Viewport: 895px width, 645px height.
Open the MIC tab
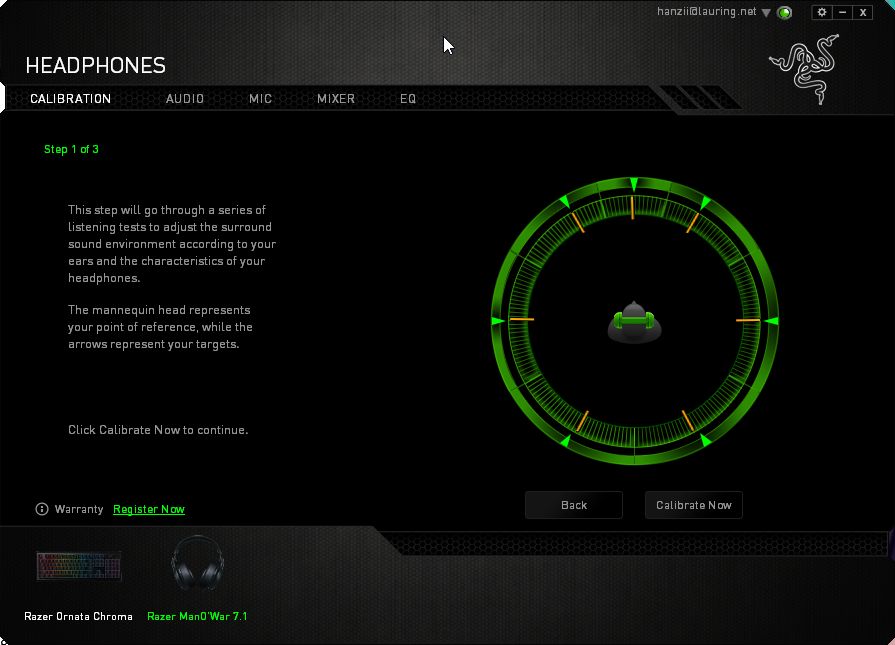point(261,99)
